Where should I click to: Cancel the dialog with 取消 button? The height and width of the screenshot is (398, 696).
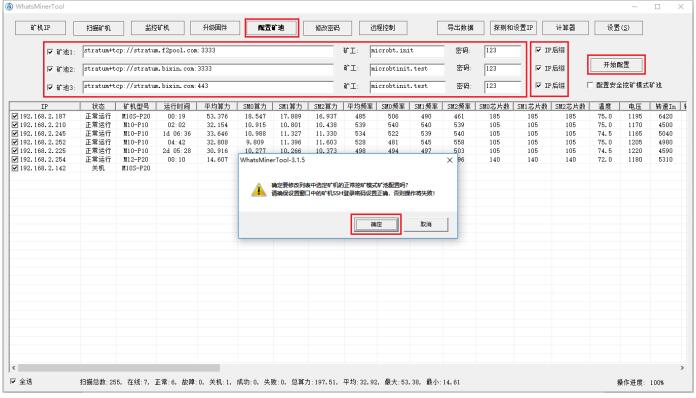426,224
